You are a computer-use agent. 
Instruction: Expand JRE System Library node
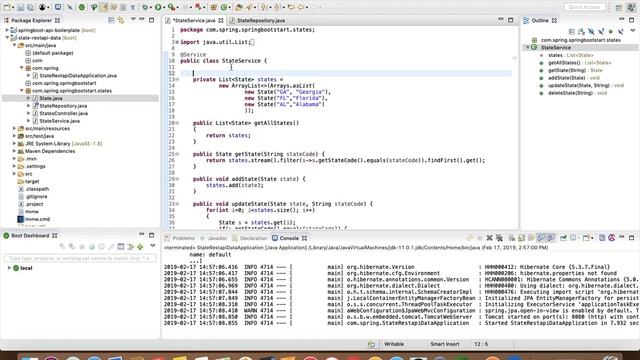pyautogui.click(x=14, y=144)
